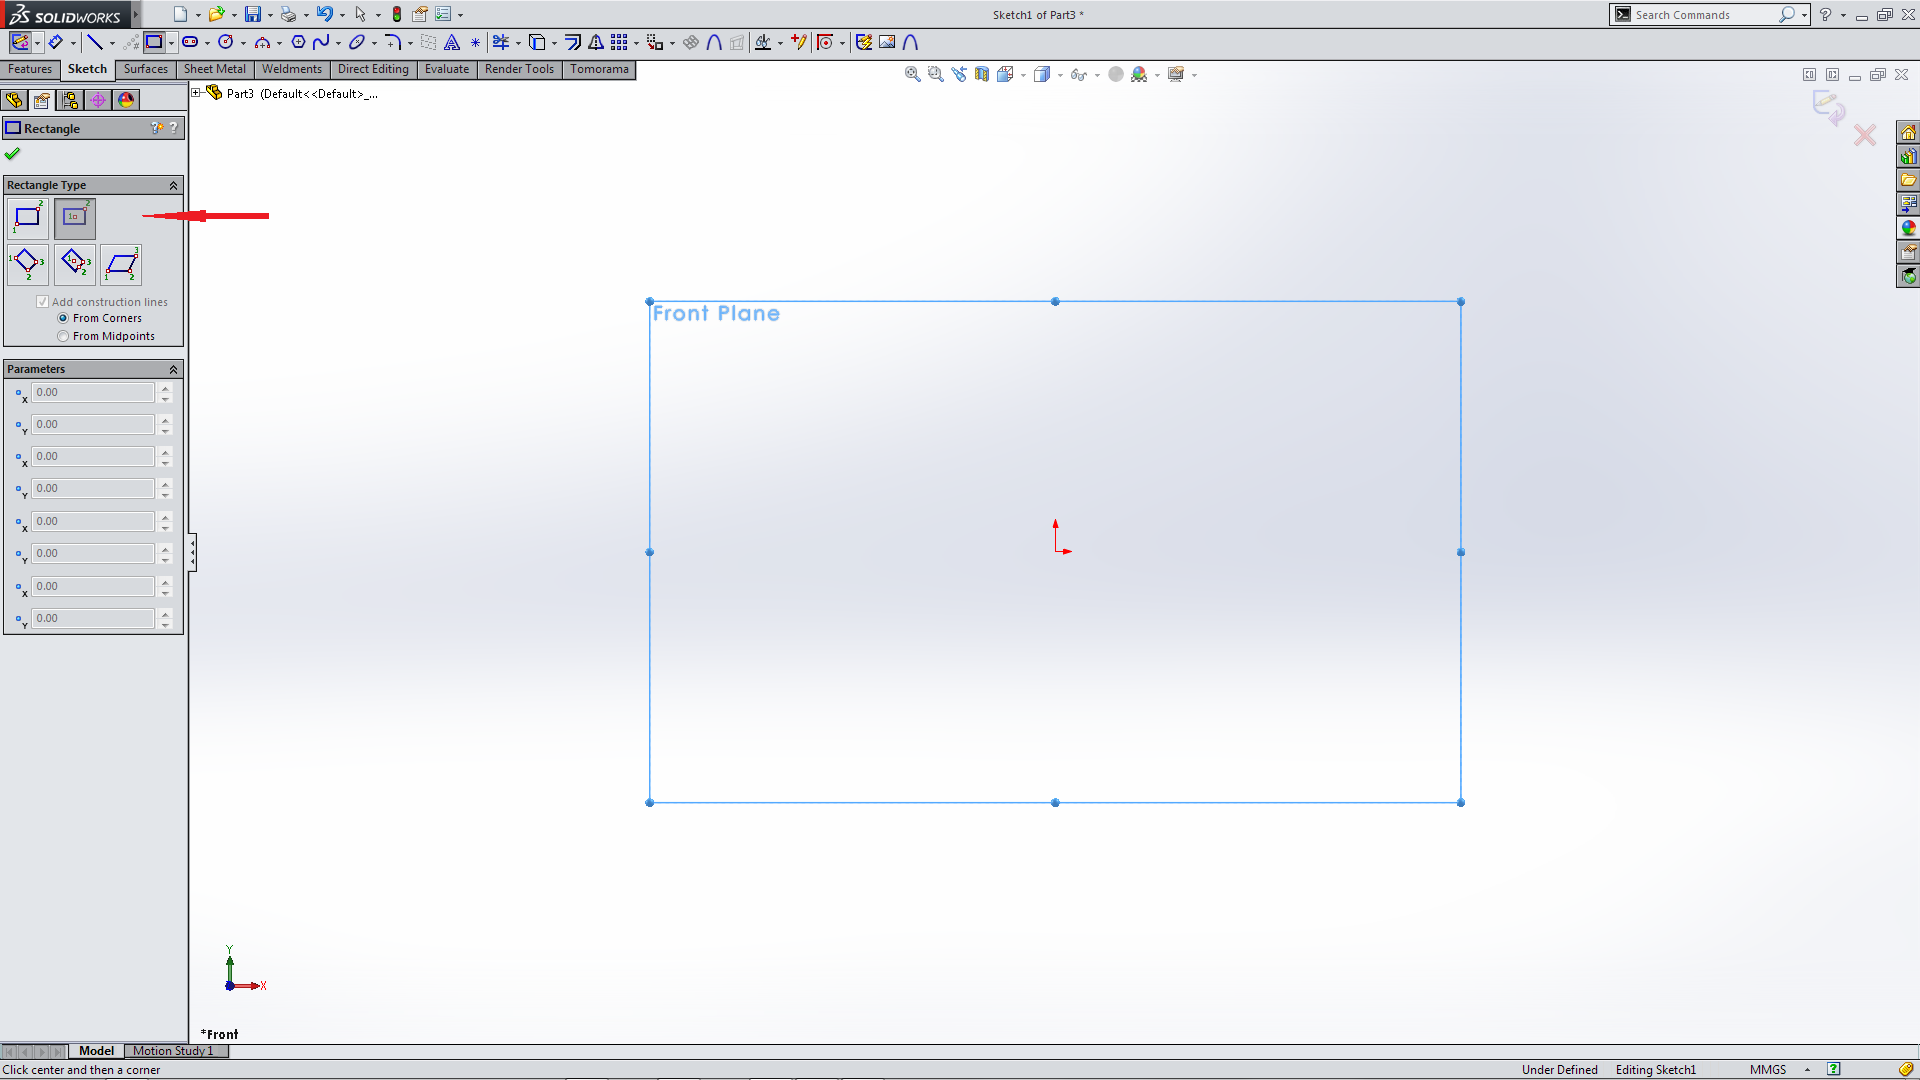This screenshot has width=1920, height=1080.
Task: Open the Evaluate tab
Action: [x=446, y=69]
